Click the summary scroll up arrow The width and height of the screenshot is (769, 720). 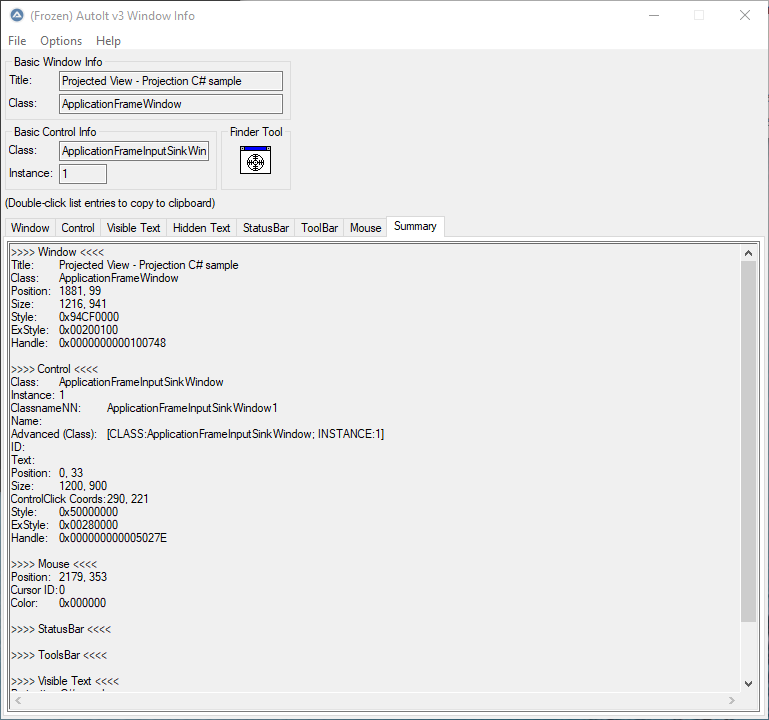coord(748,253)
